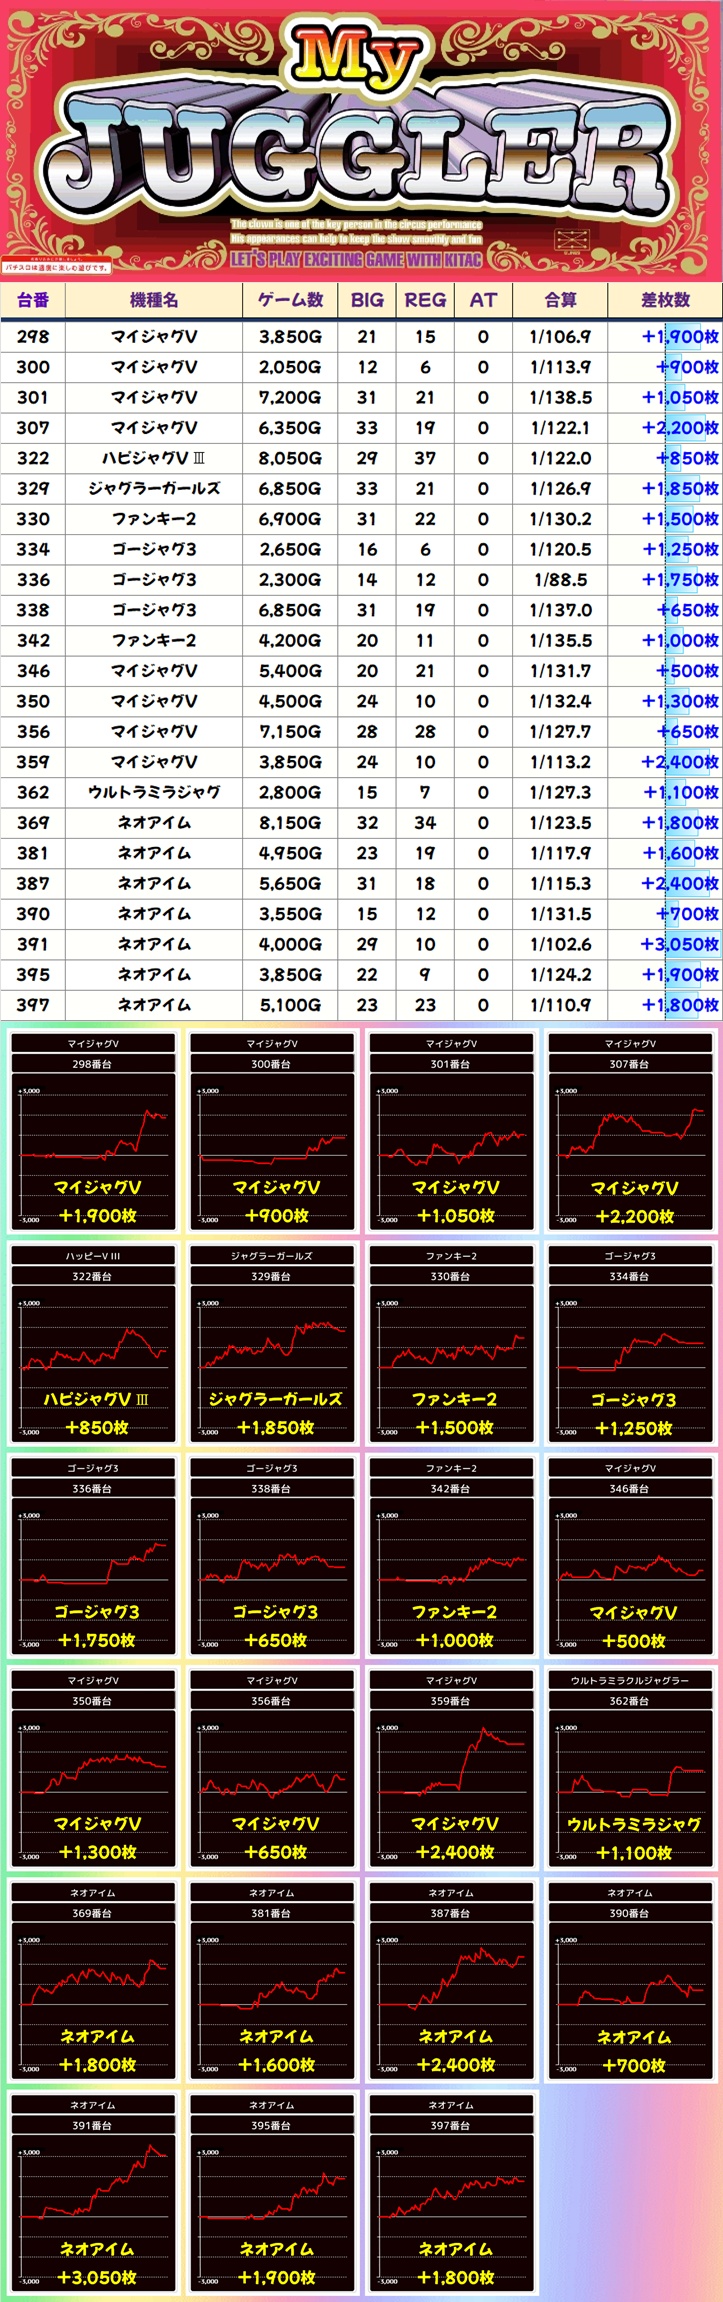Open the 391番台 ネオアイム graph card

click(93, 2192)
